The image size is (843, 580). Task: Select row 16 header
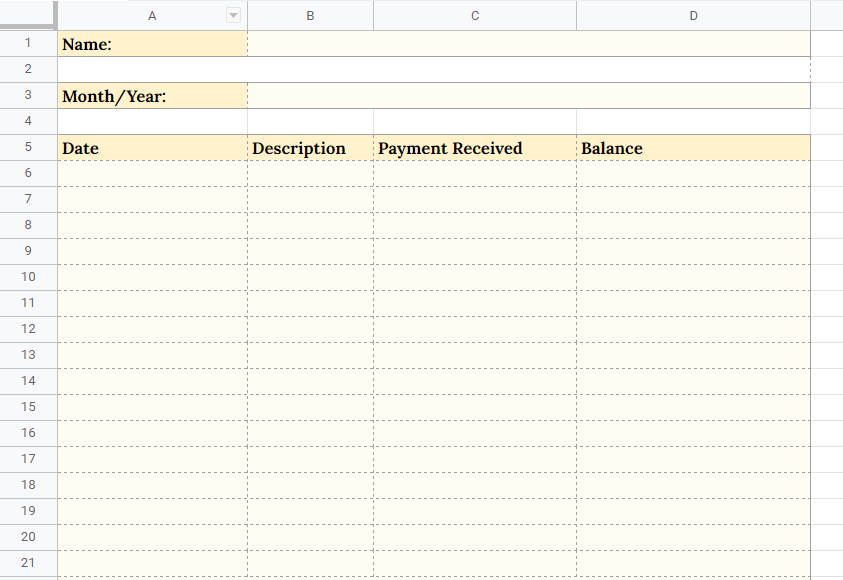28,433
